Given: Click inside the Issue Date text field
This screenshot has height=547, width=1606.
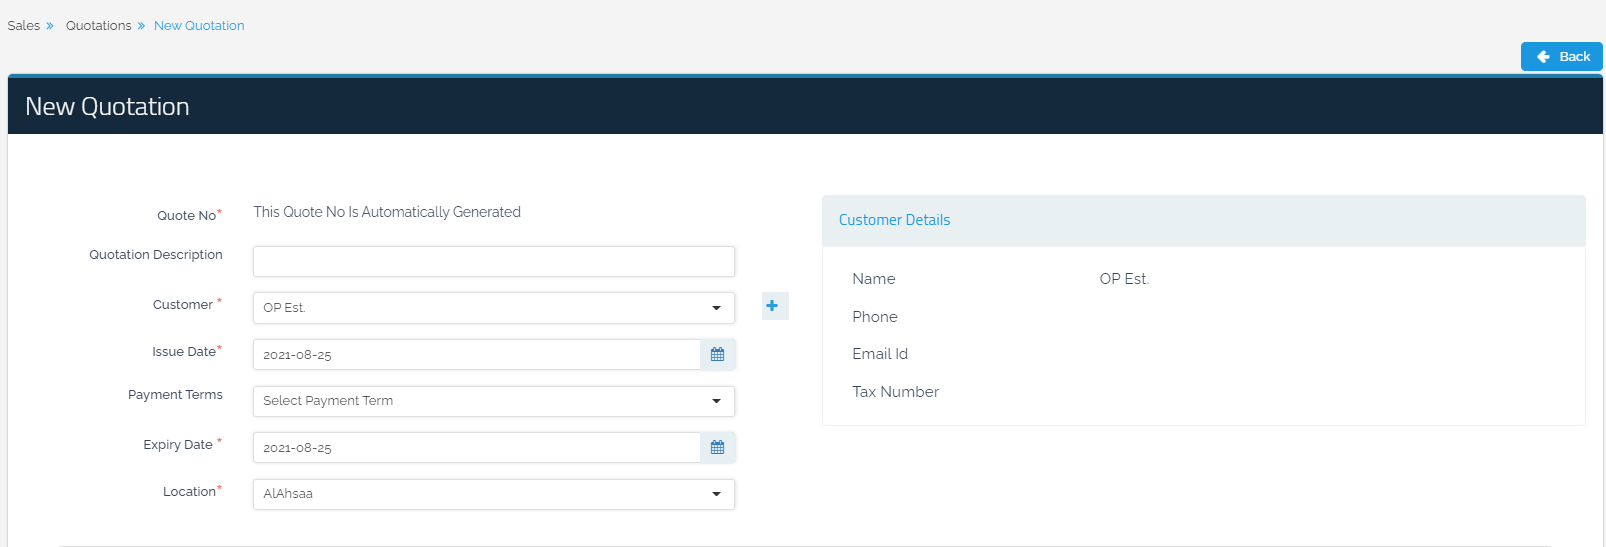Looking at the screenshot, I should point(476,355).
